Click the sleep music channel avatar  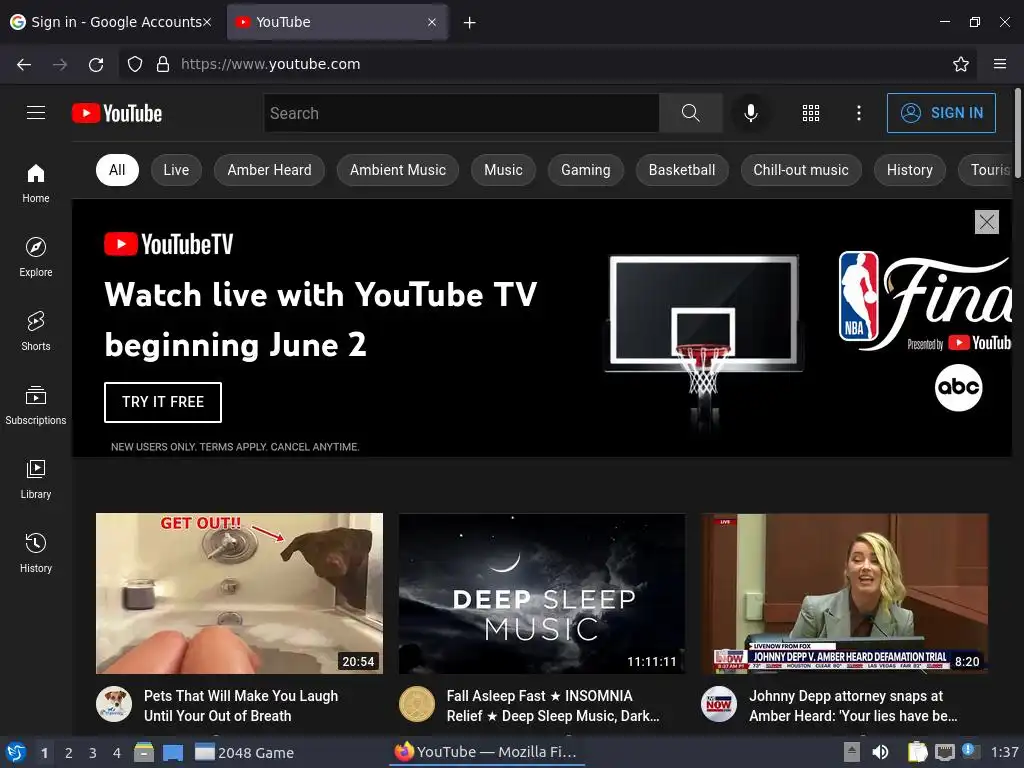coord(417,704)
